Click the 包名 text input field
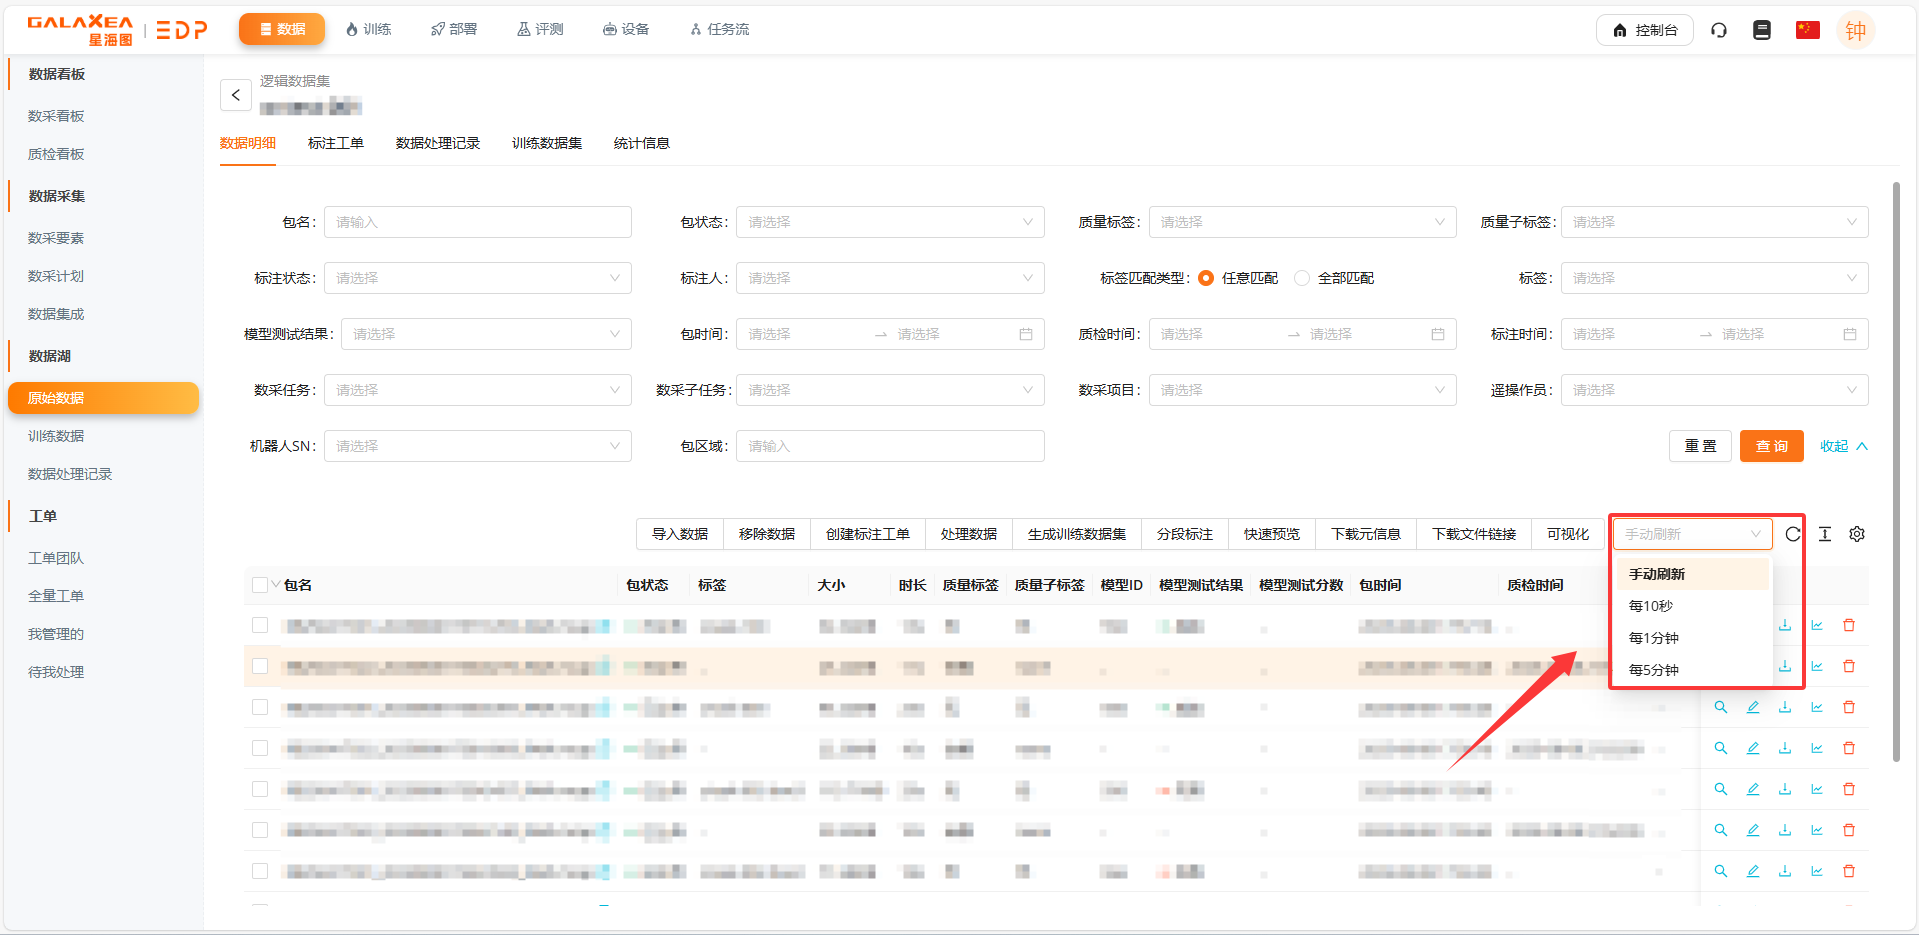 [477, 222]
